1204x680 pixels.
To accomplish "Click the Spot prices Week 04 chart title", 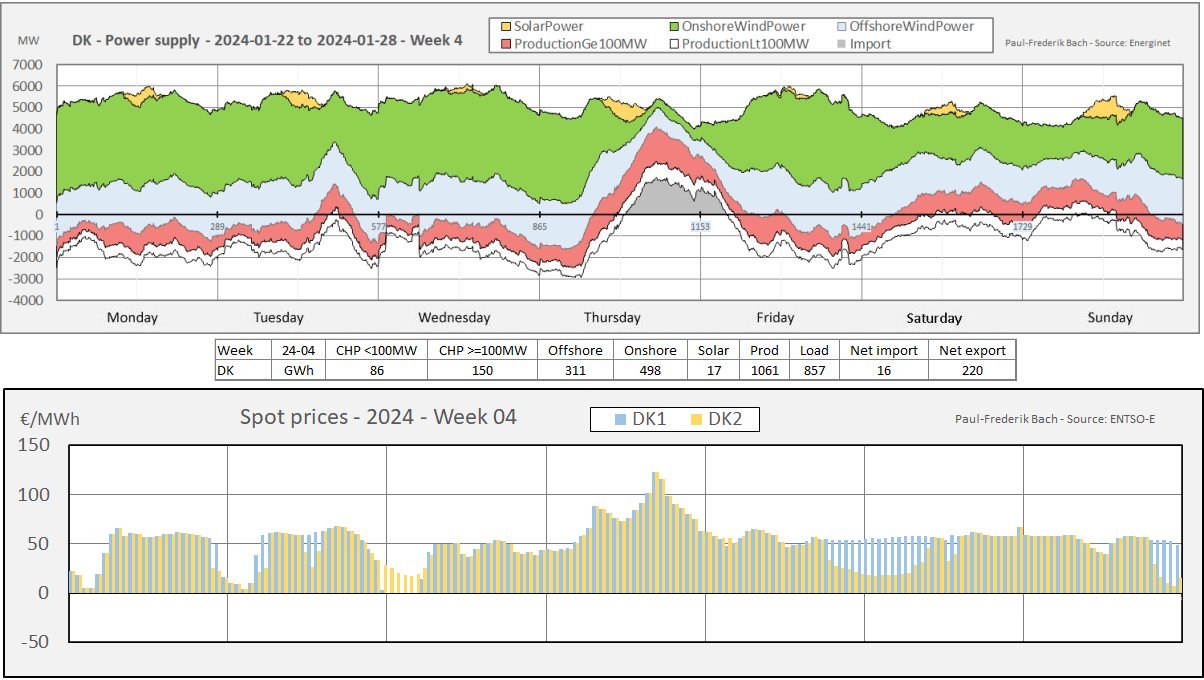I will tap(378, 417).
